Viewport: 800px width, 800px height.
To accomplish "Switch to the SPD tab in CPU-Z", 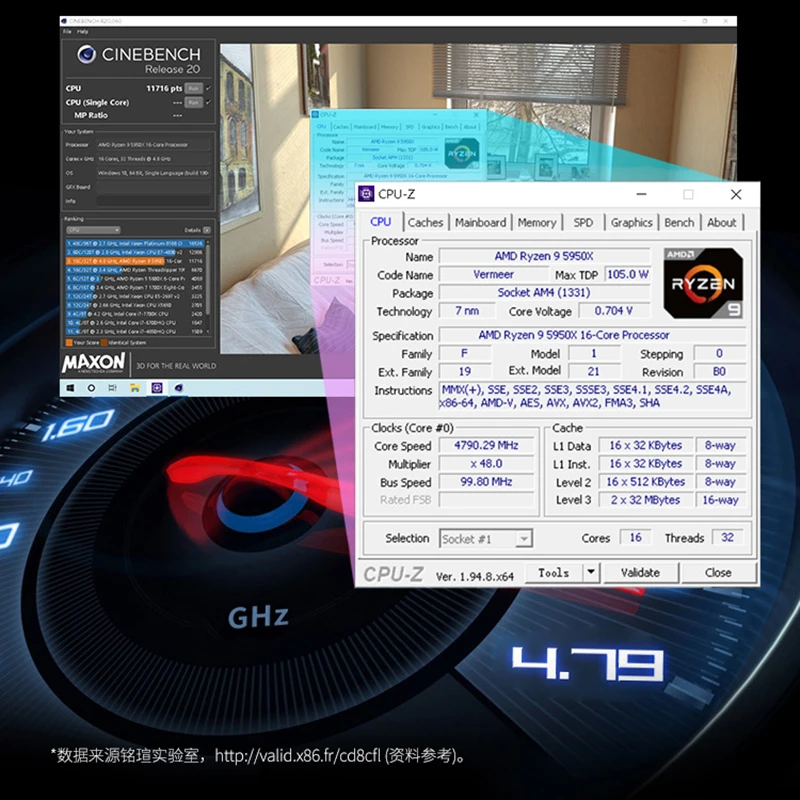I will coord(583,222).
